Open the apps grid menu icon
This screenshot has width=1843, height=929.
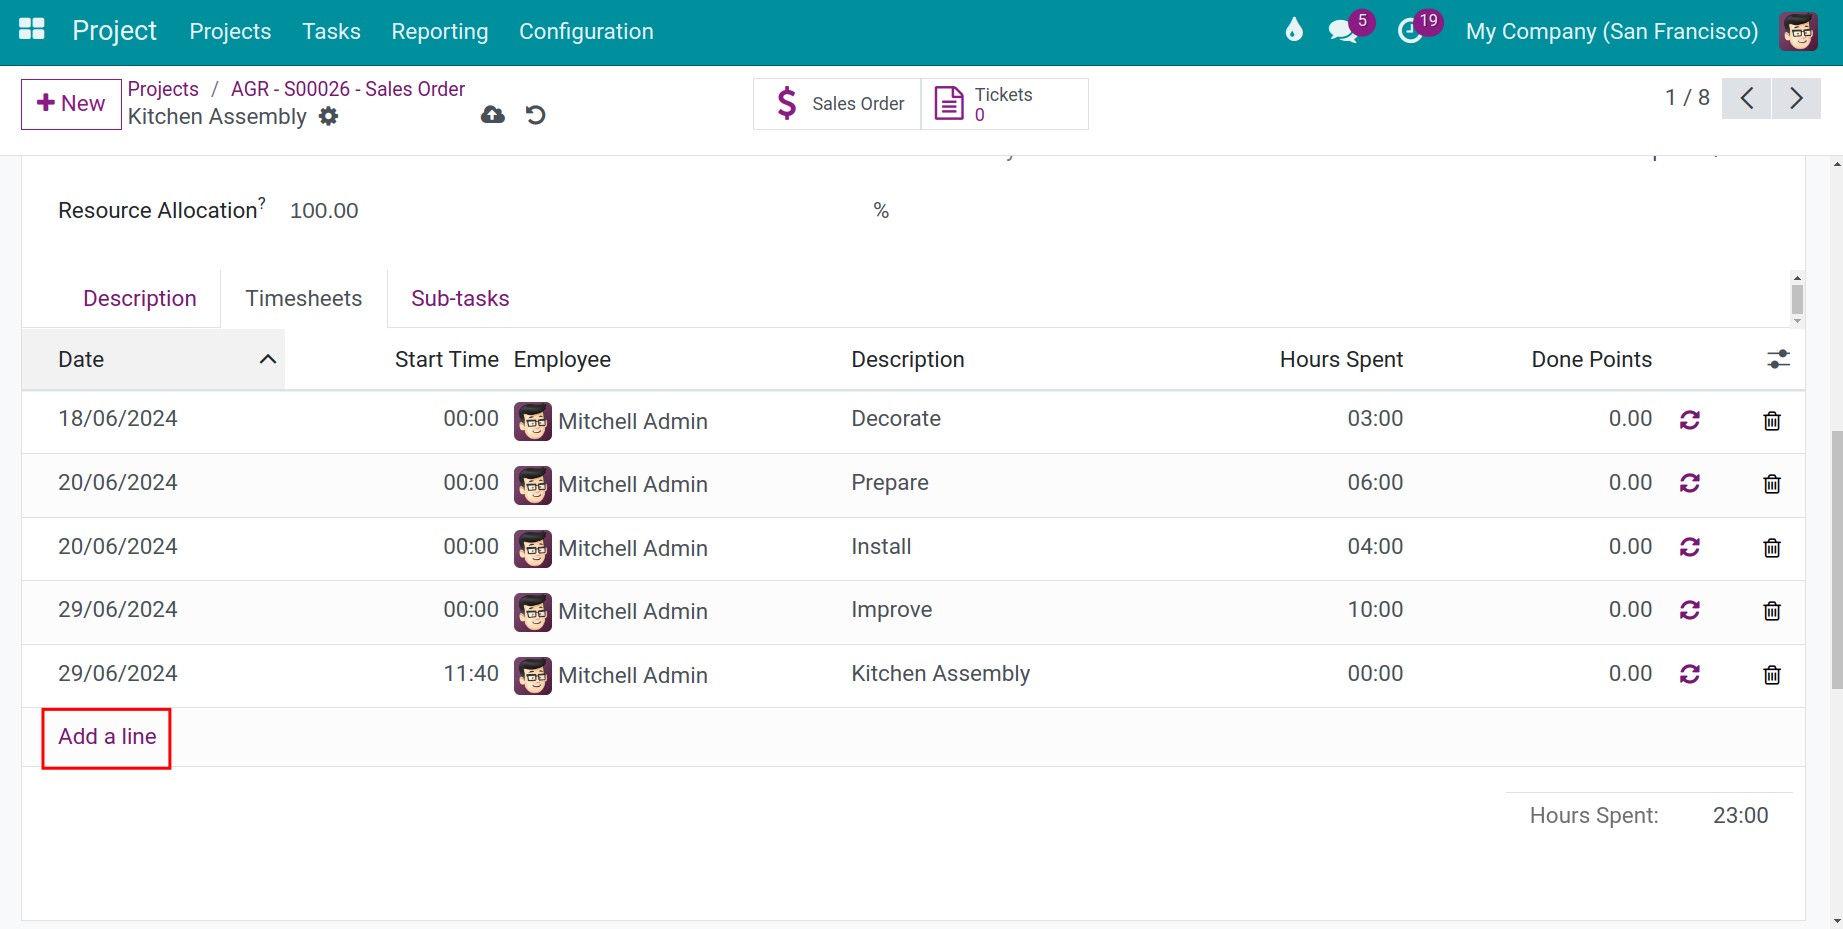32,29
